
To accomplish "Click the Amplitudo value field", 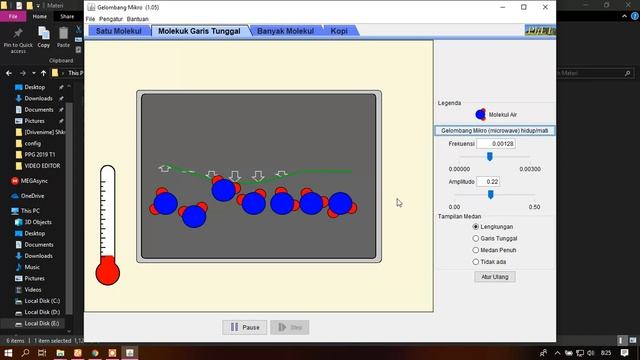I will (x=488, y=182).
